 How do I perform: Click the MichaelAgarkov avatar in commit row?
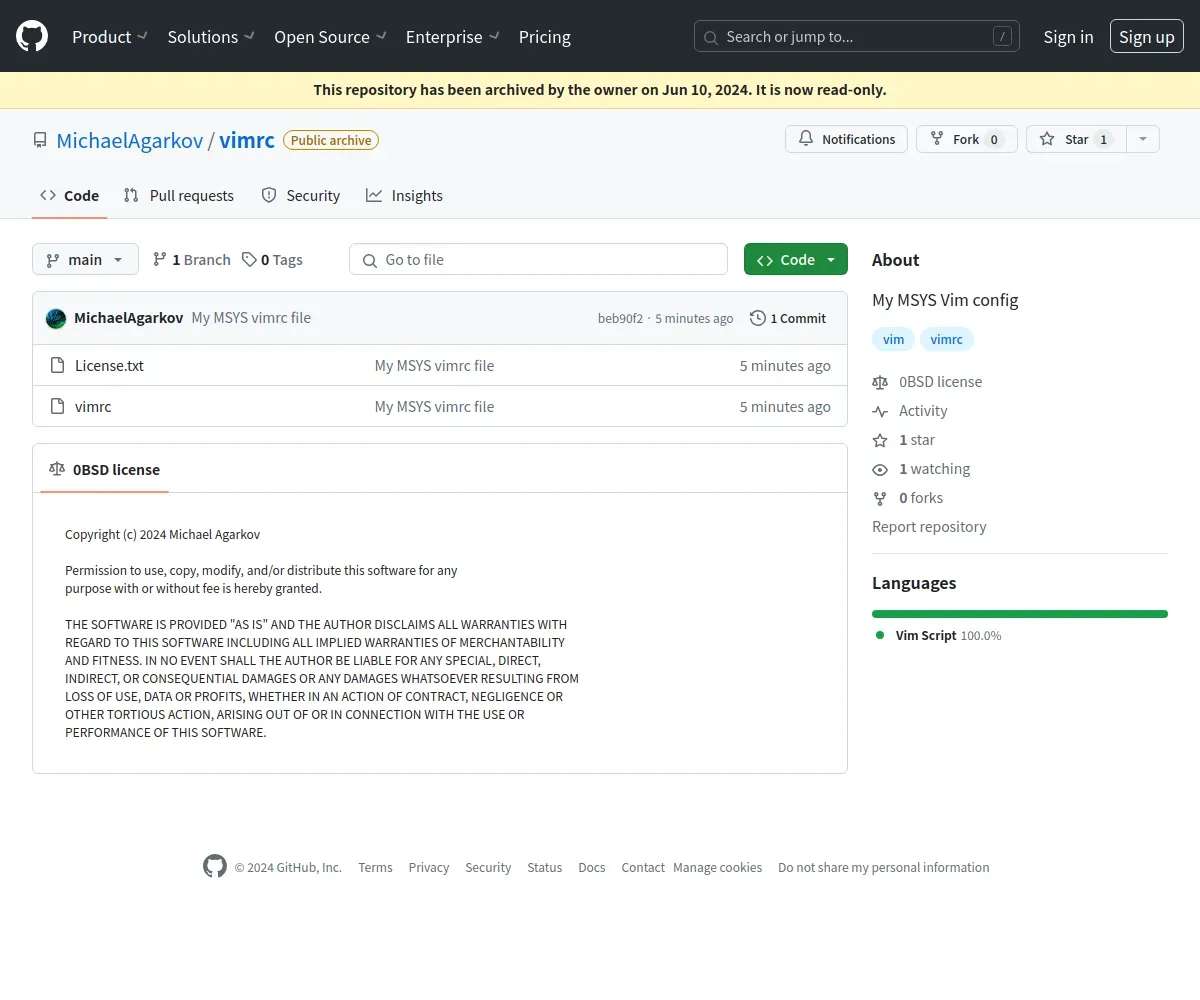coord(56,318)
